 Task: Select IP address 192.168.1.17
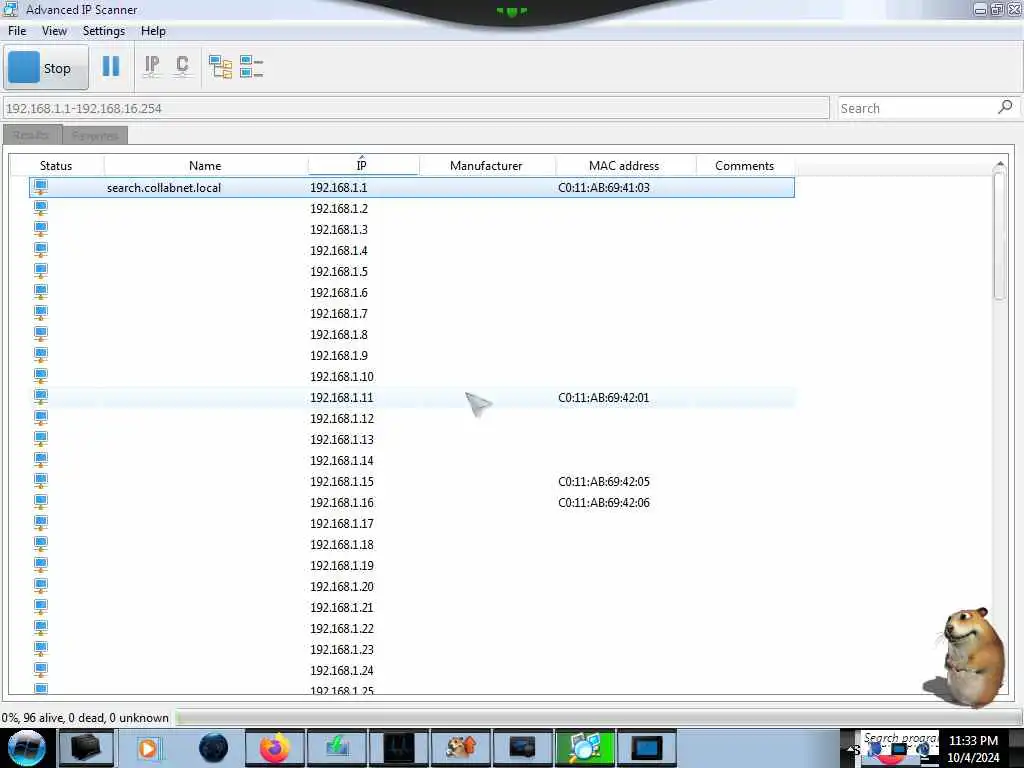(342, 523)
